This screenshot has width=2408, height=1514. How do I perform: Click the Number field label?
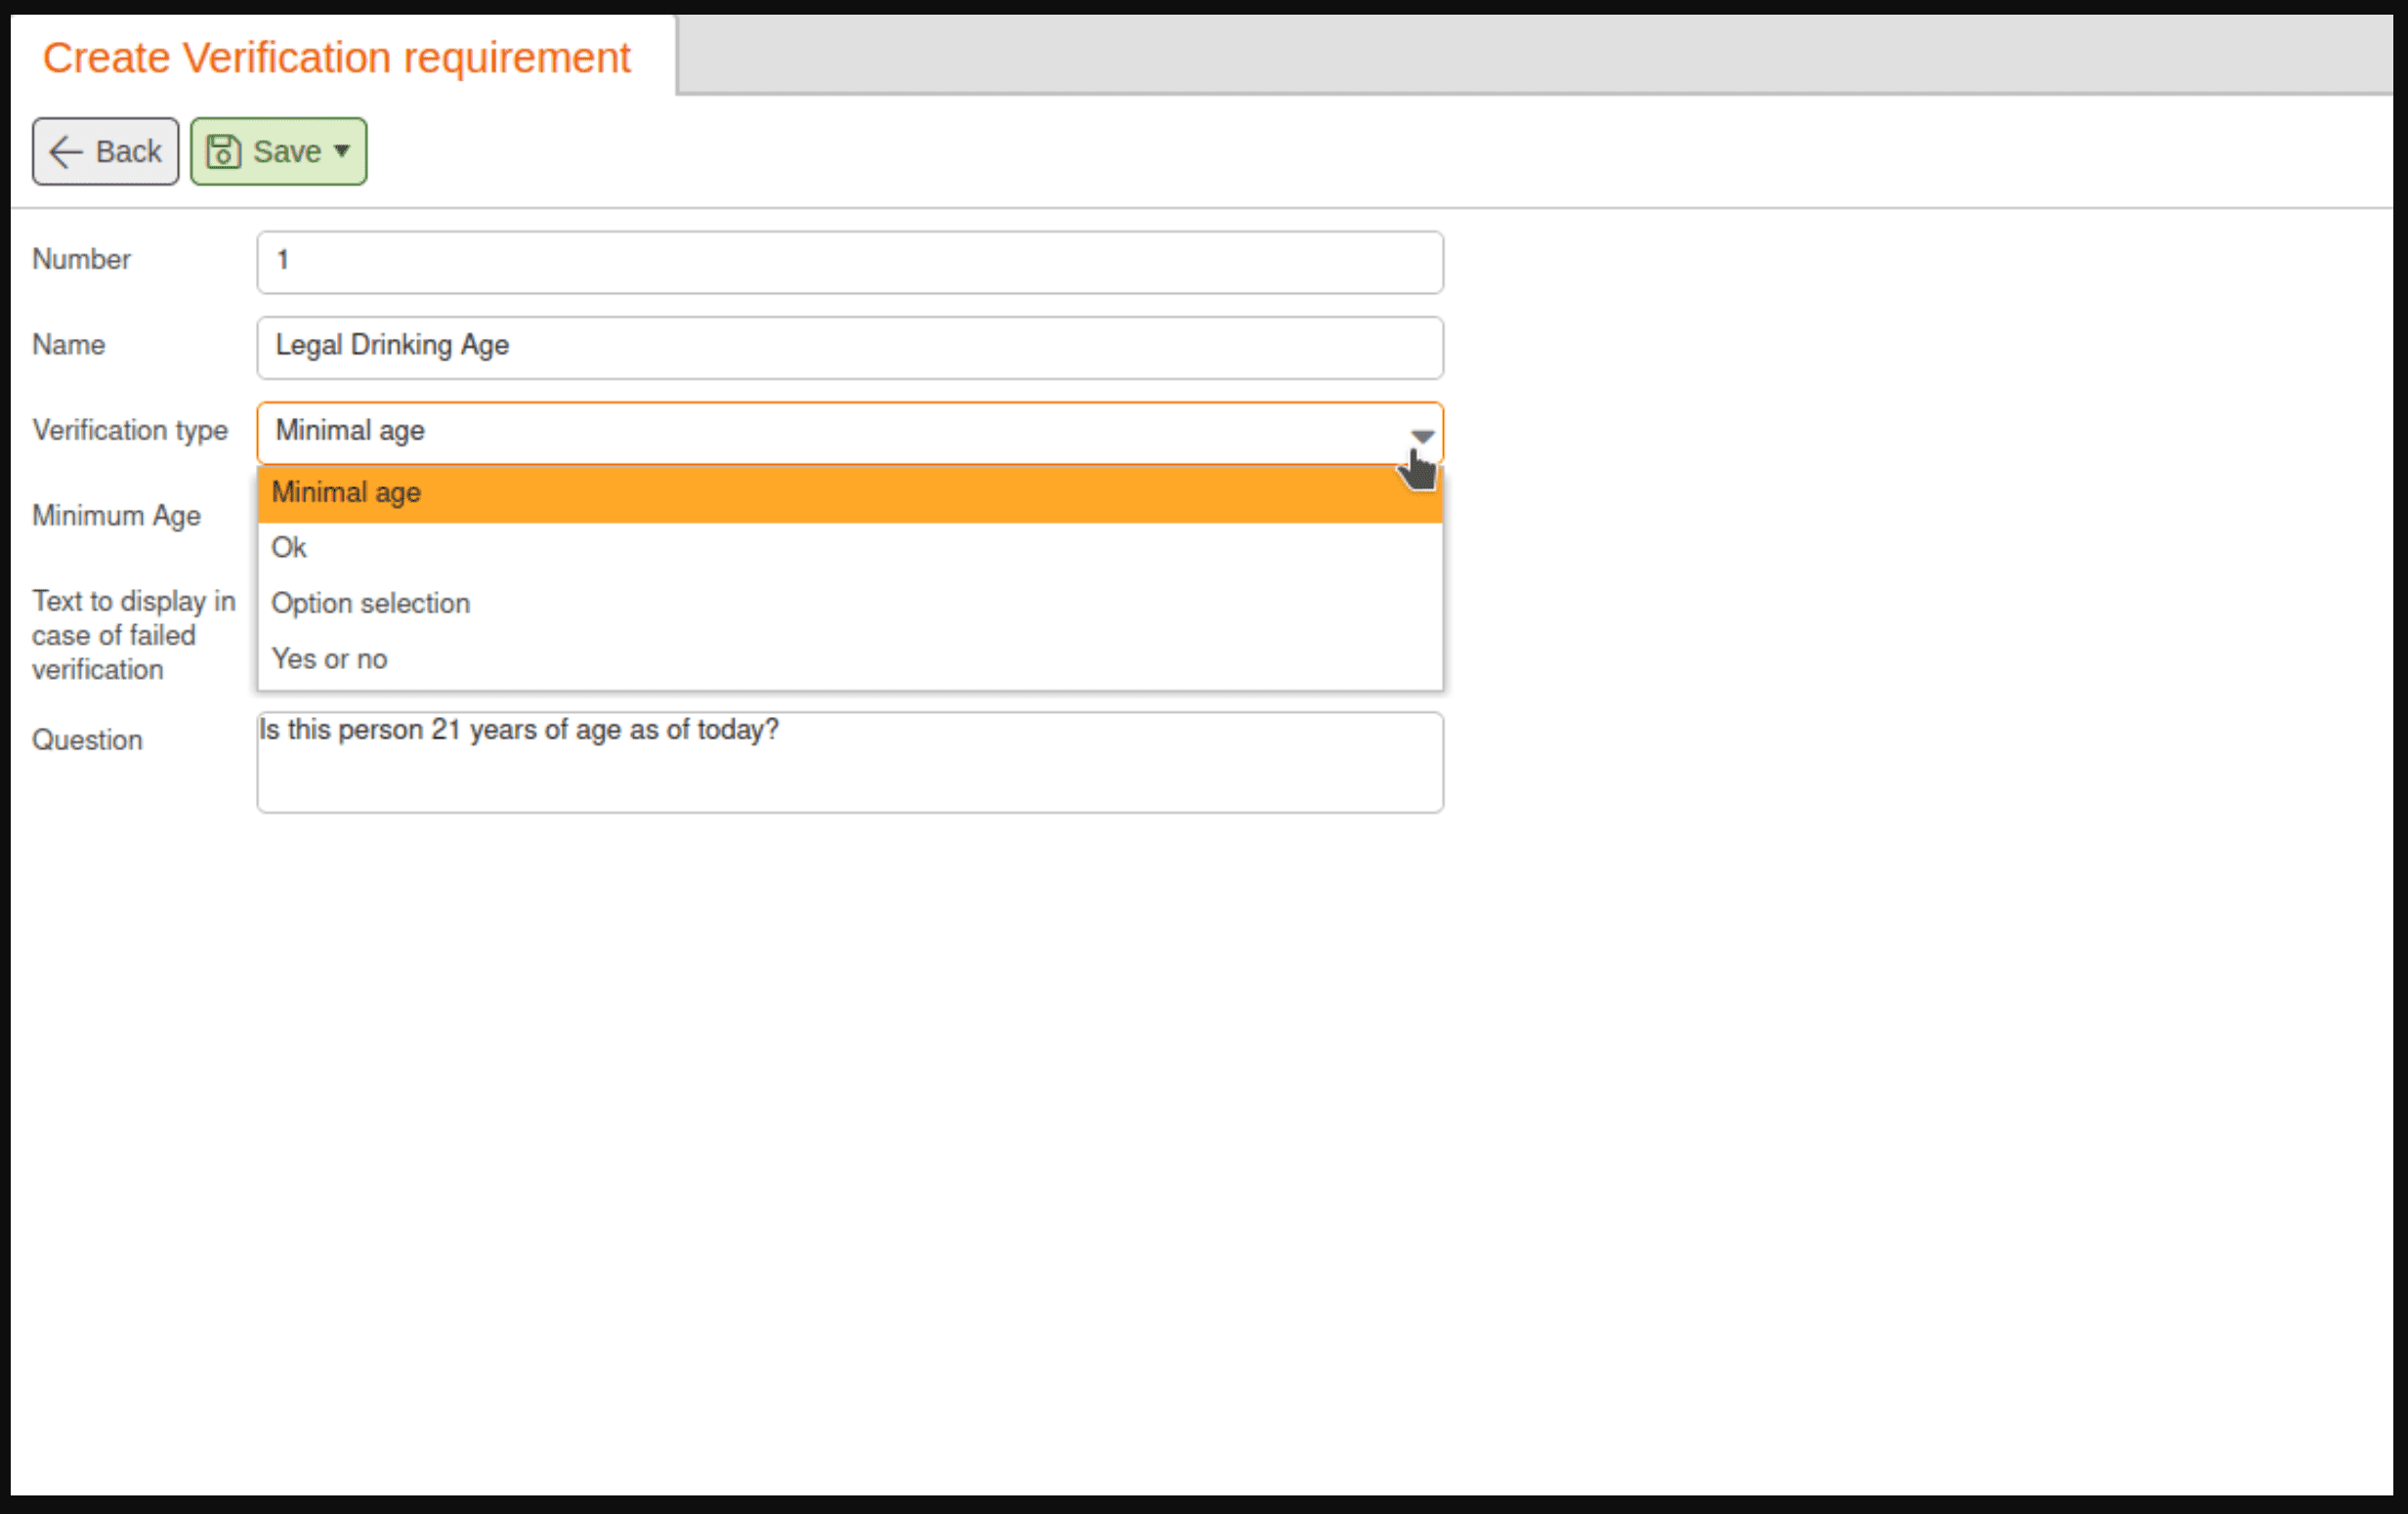(82, 259)
